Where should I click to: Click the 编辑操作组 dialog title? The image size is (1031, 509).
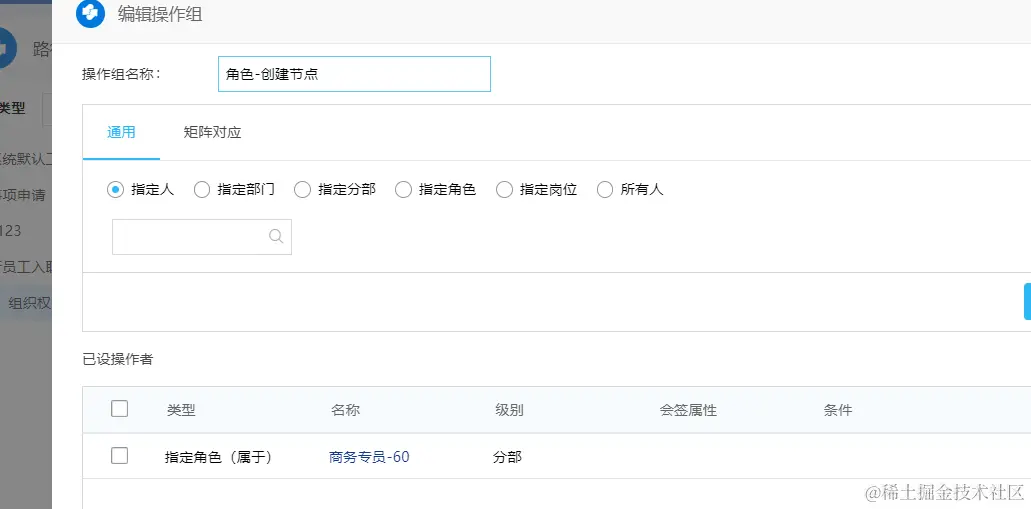click(x=160, y=14)
